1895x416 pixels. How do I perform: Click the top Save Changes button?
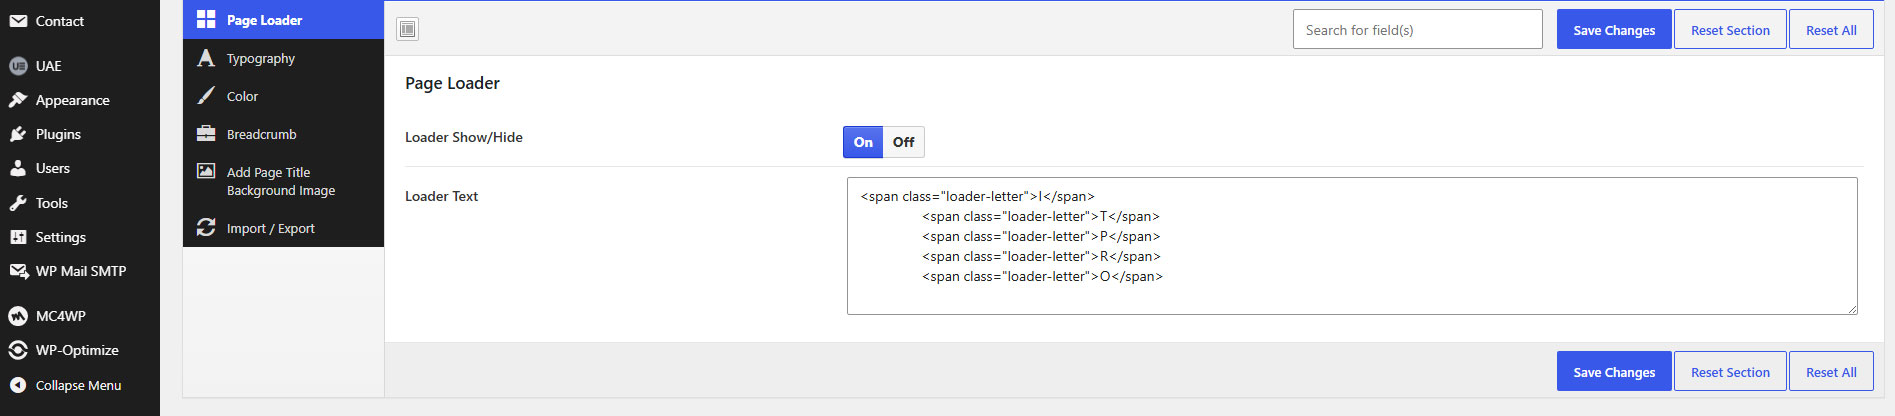click(x=1614, y=30)
